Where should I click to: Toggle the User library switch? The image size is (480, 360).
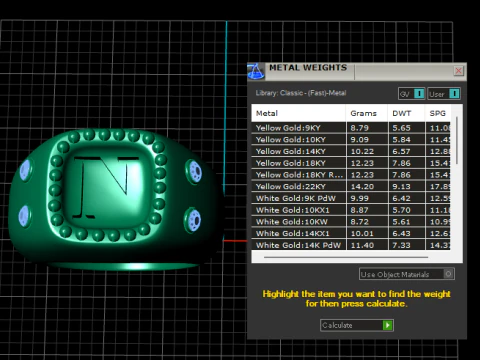tap(444, 94)
